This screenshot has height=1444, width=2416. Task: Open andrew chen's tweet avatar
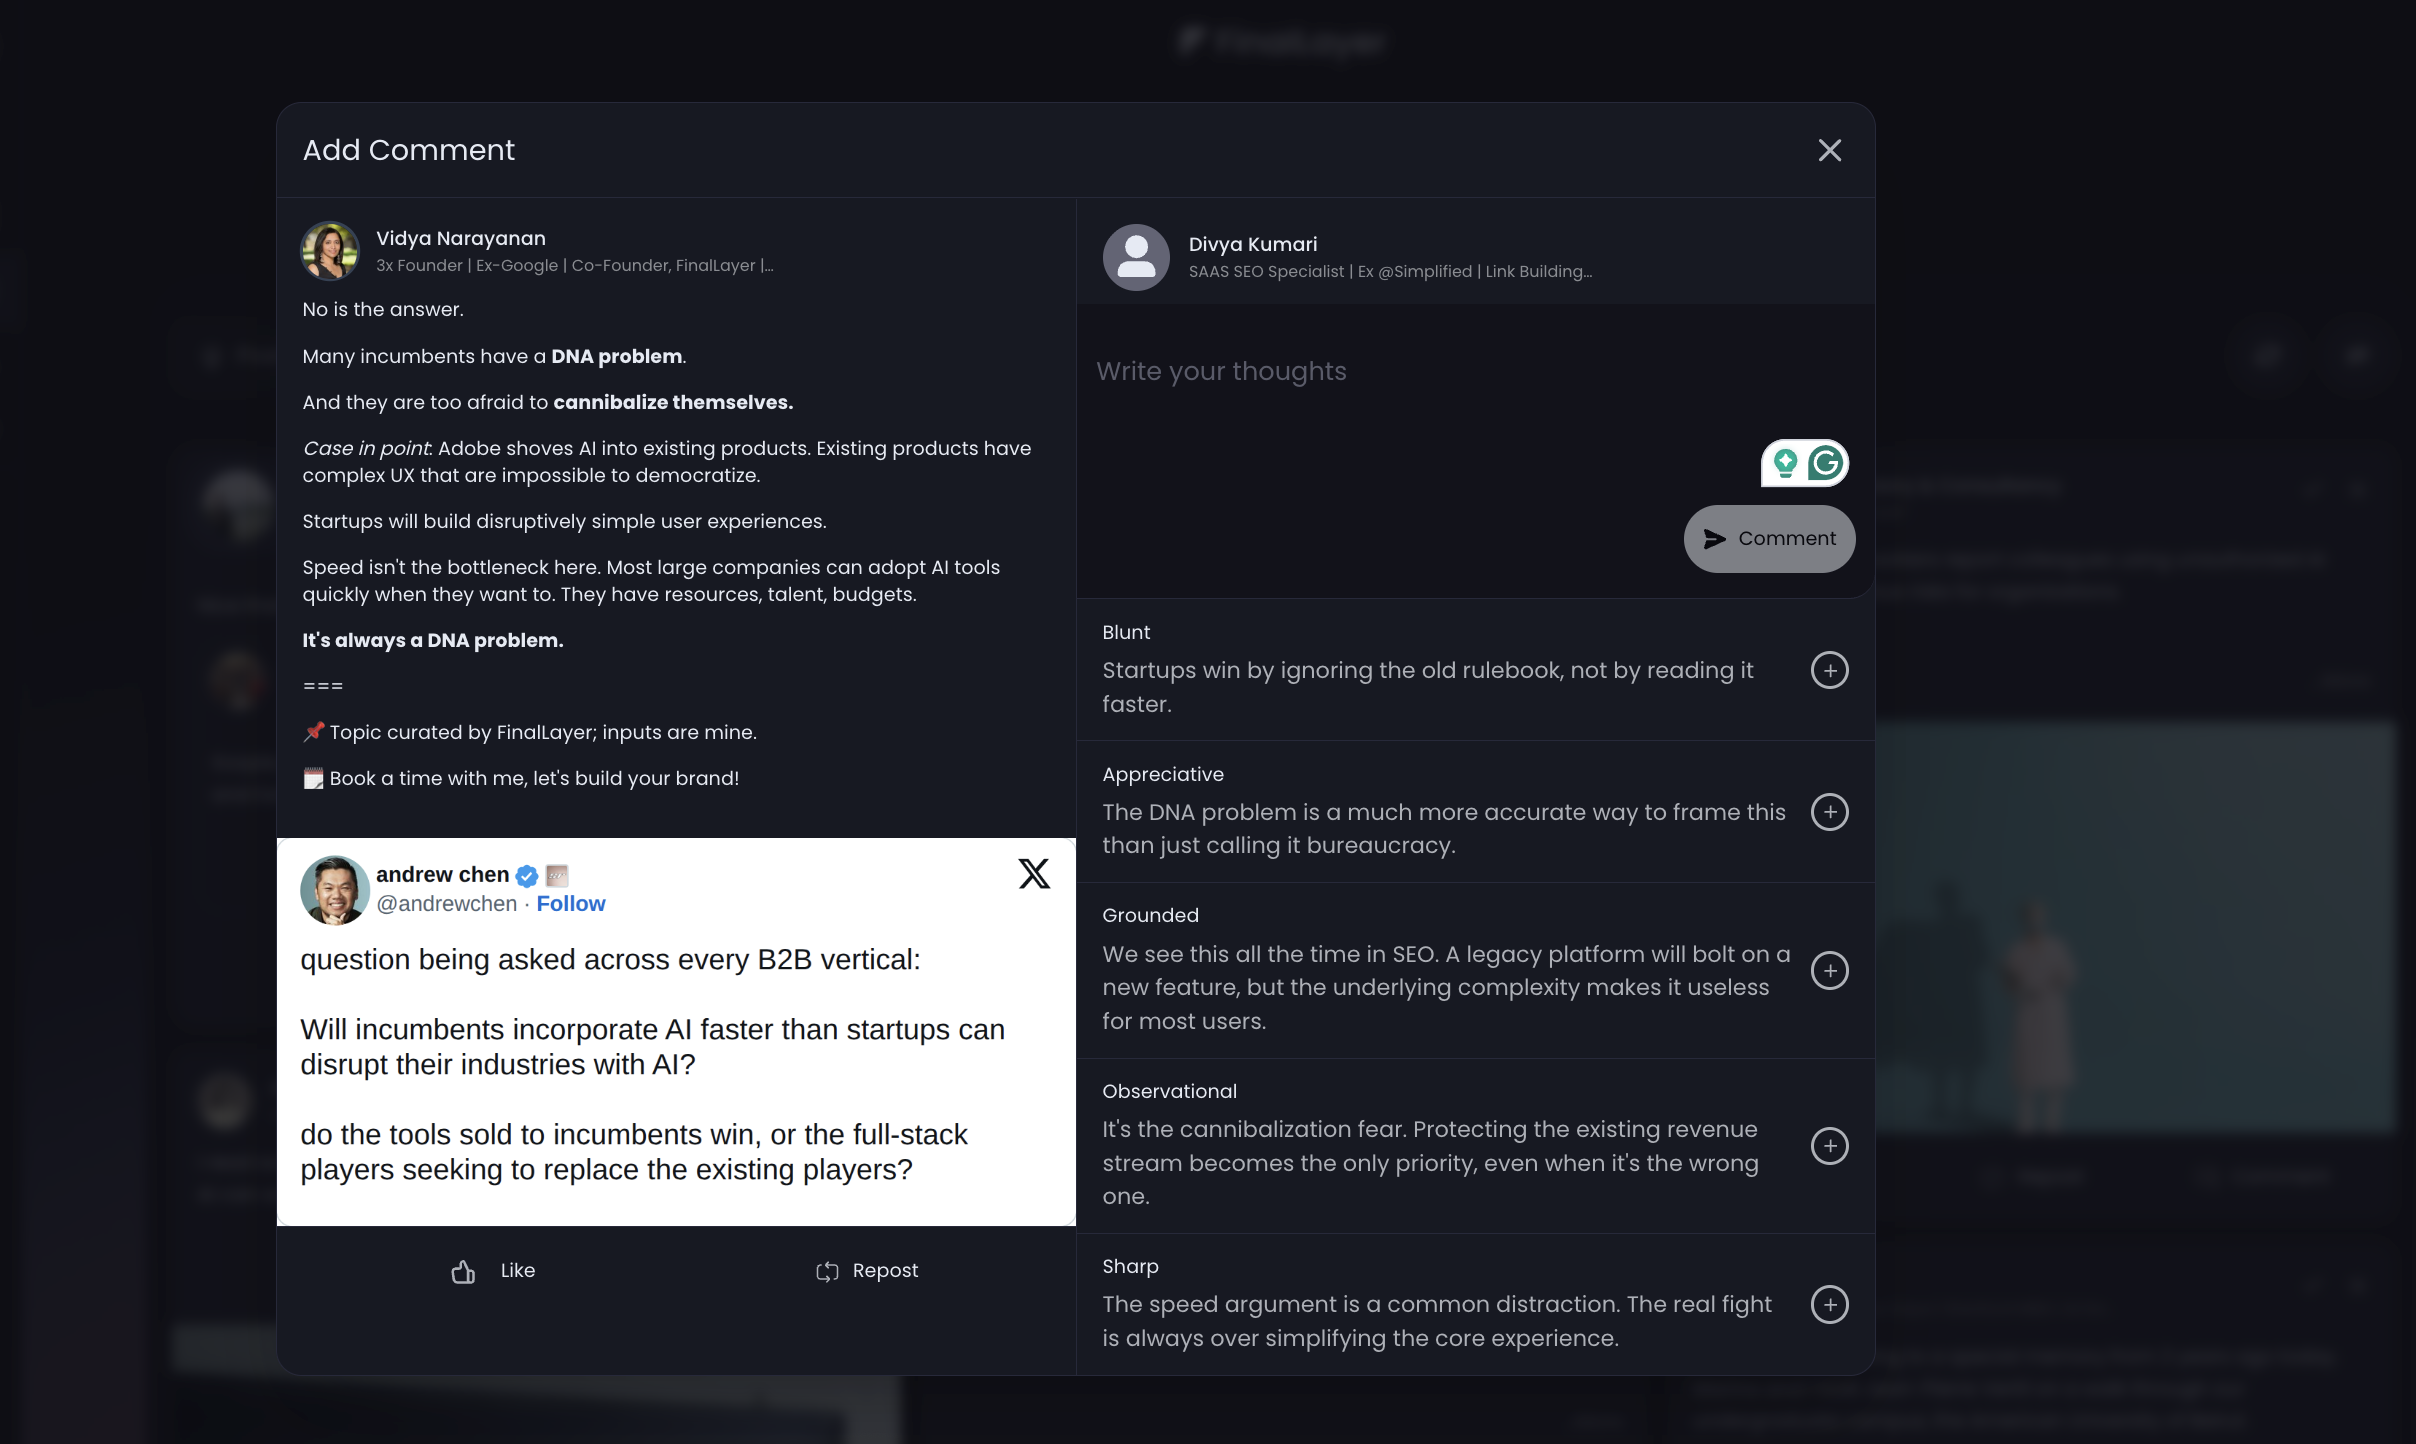tap(335, 890)
